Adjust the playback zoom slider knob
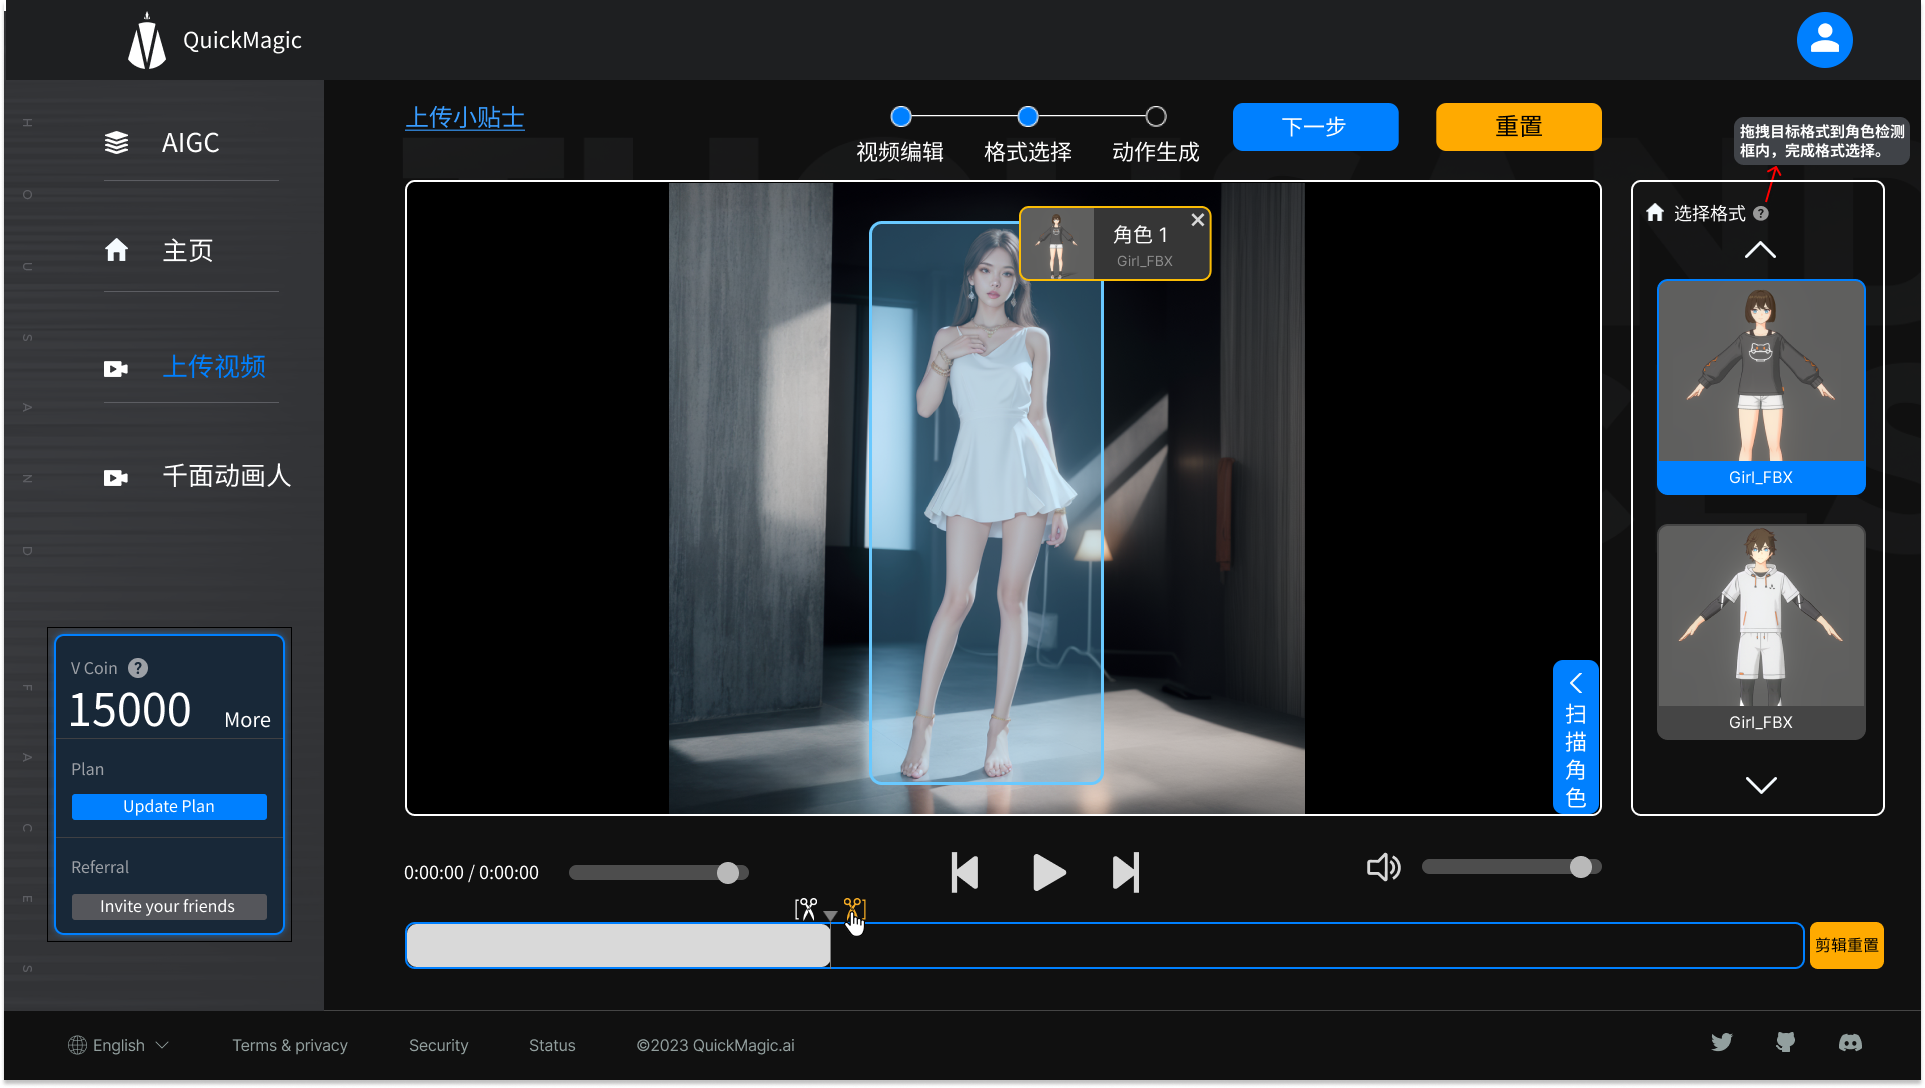Screen dimensions: 1925x1088 [x=727, y=873]
